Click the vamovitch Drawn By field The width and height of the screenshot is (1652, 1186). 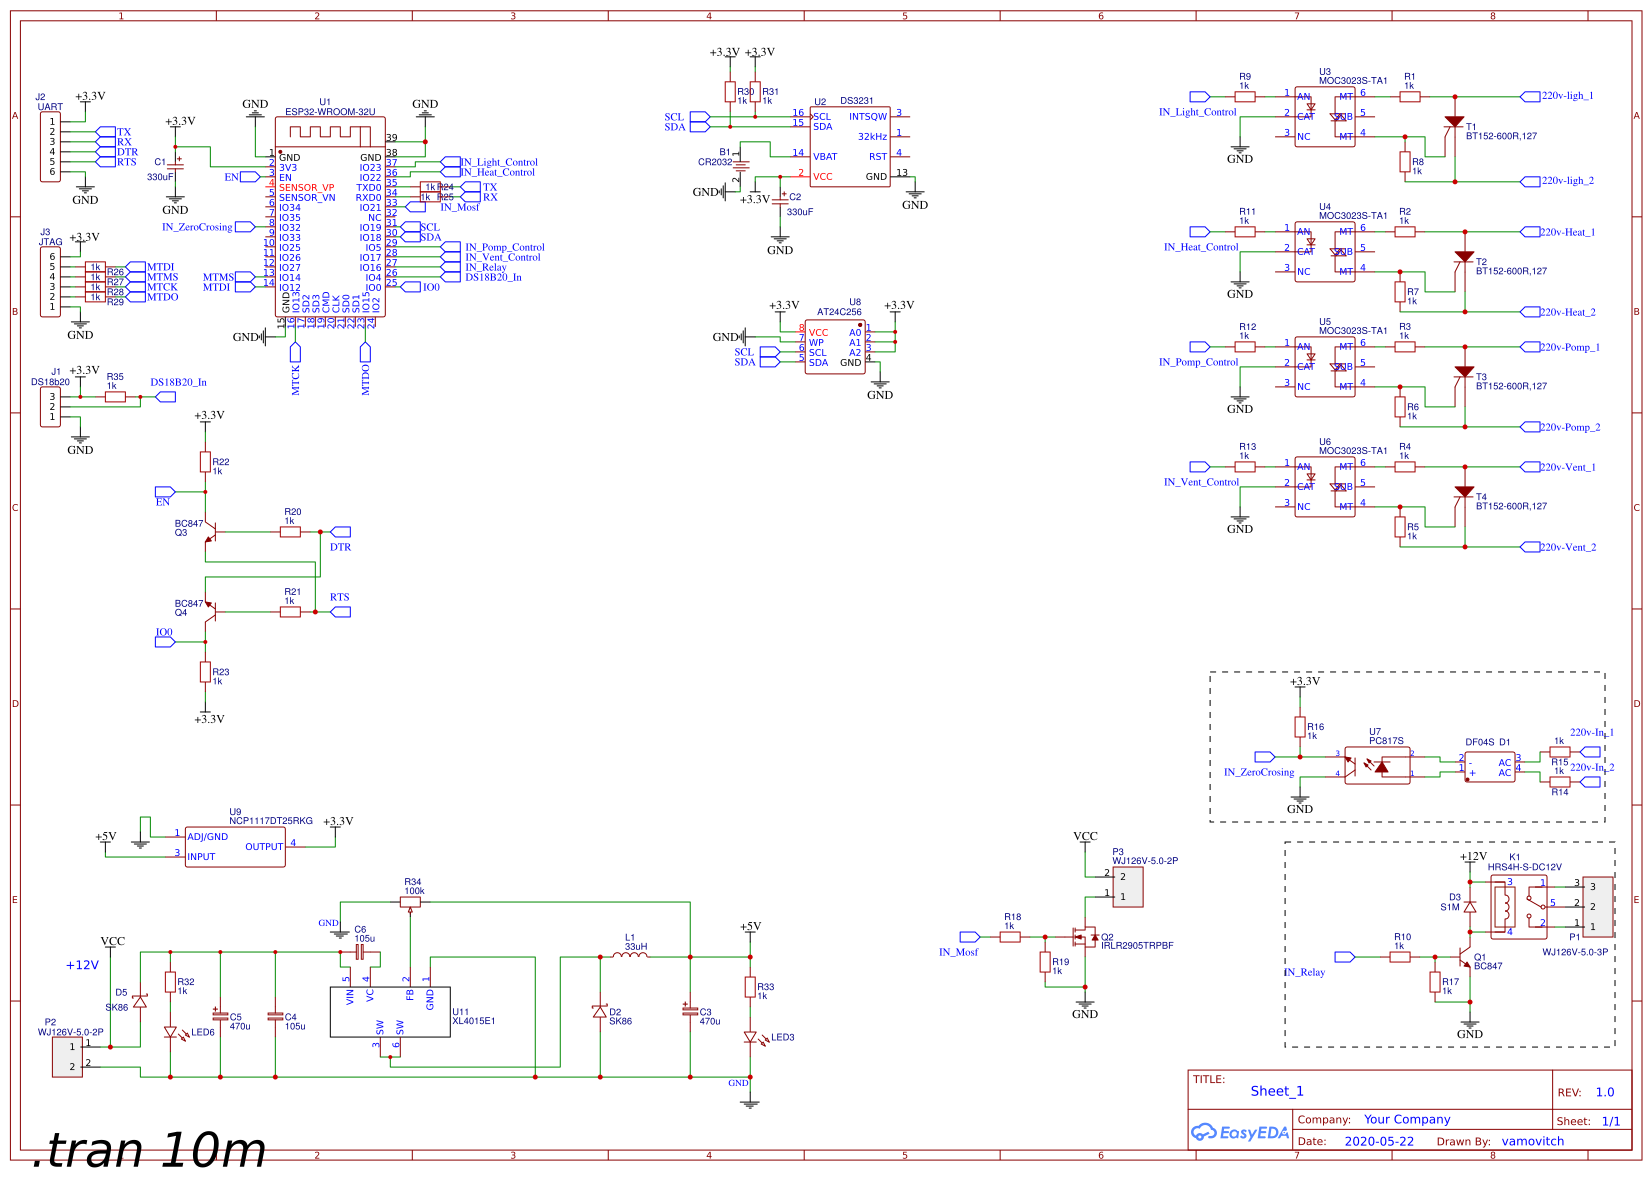(x=1532, y=1141)
